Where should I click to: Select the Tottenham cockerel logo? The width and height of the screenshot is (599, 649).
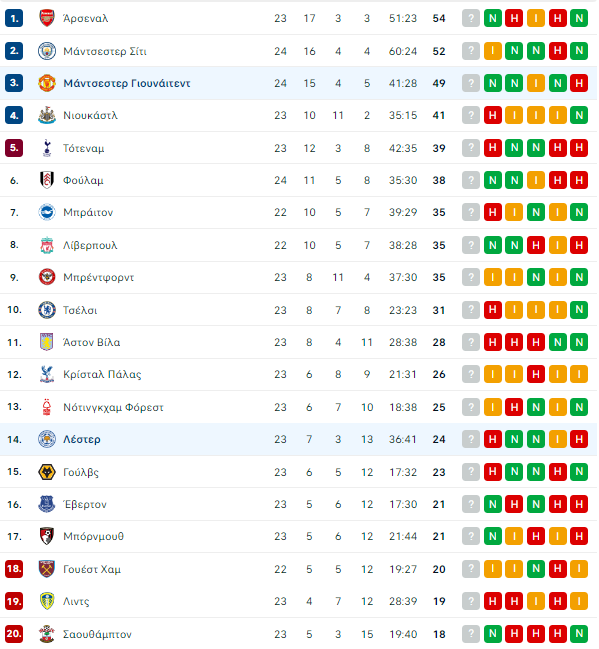click(47, 148)
